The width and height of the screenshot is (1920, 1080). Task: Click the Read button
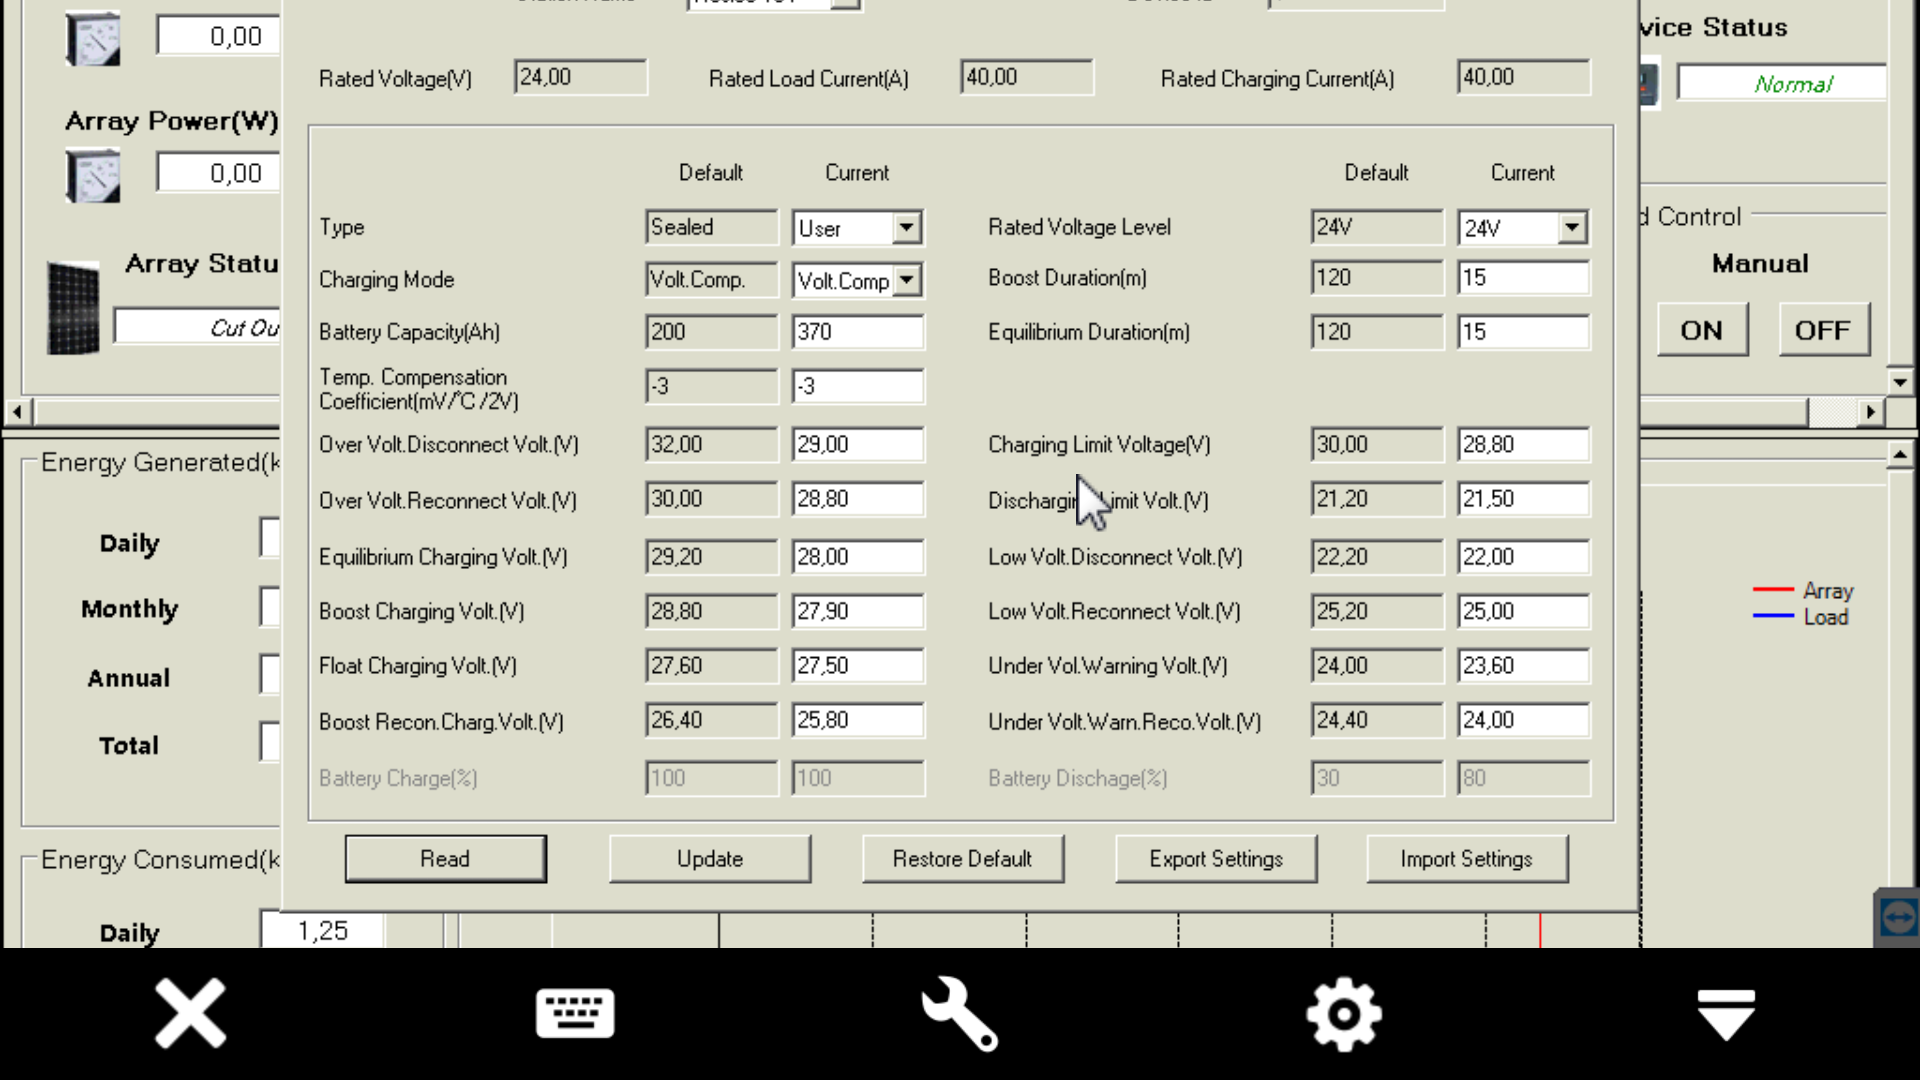coord(445,859)
